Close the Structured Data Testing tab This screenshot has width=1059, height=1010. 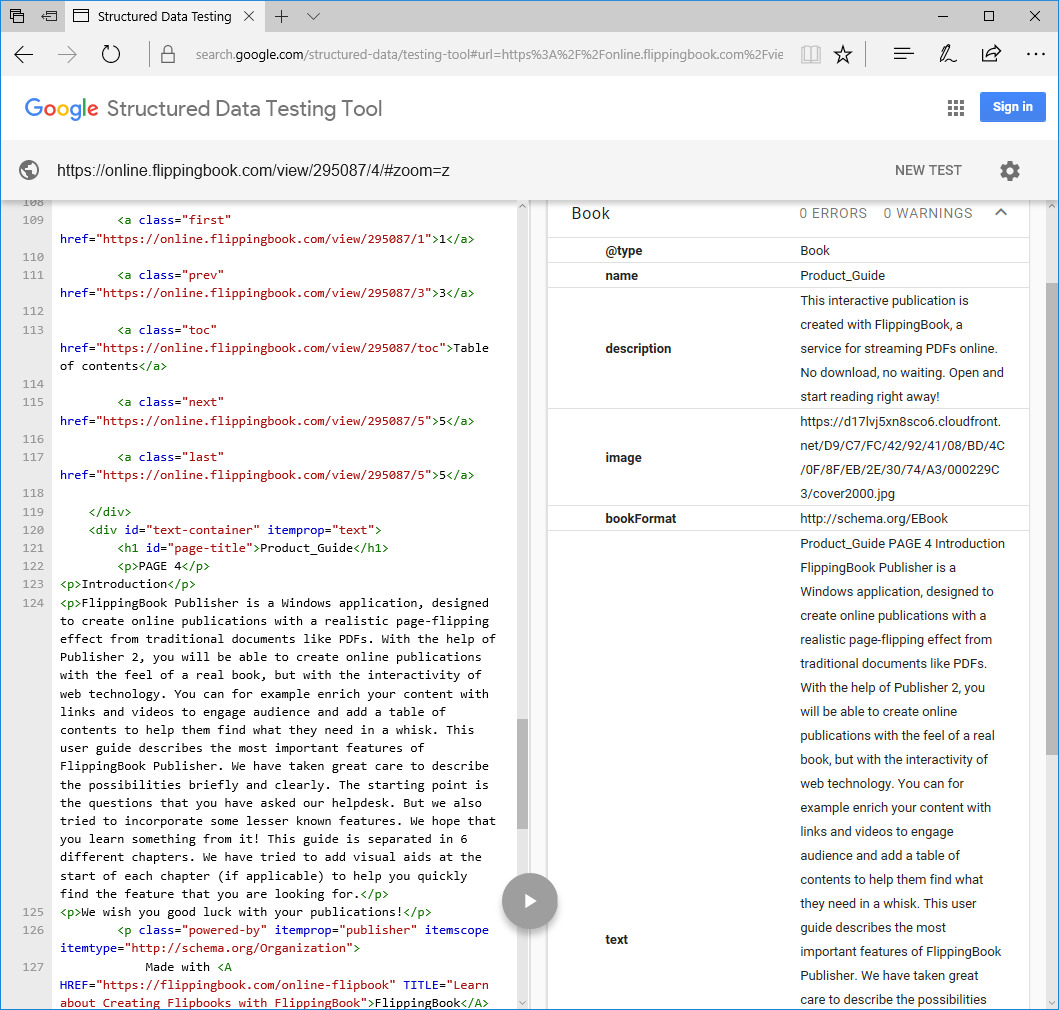(249, 16)
